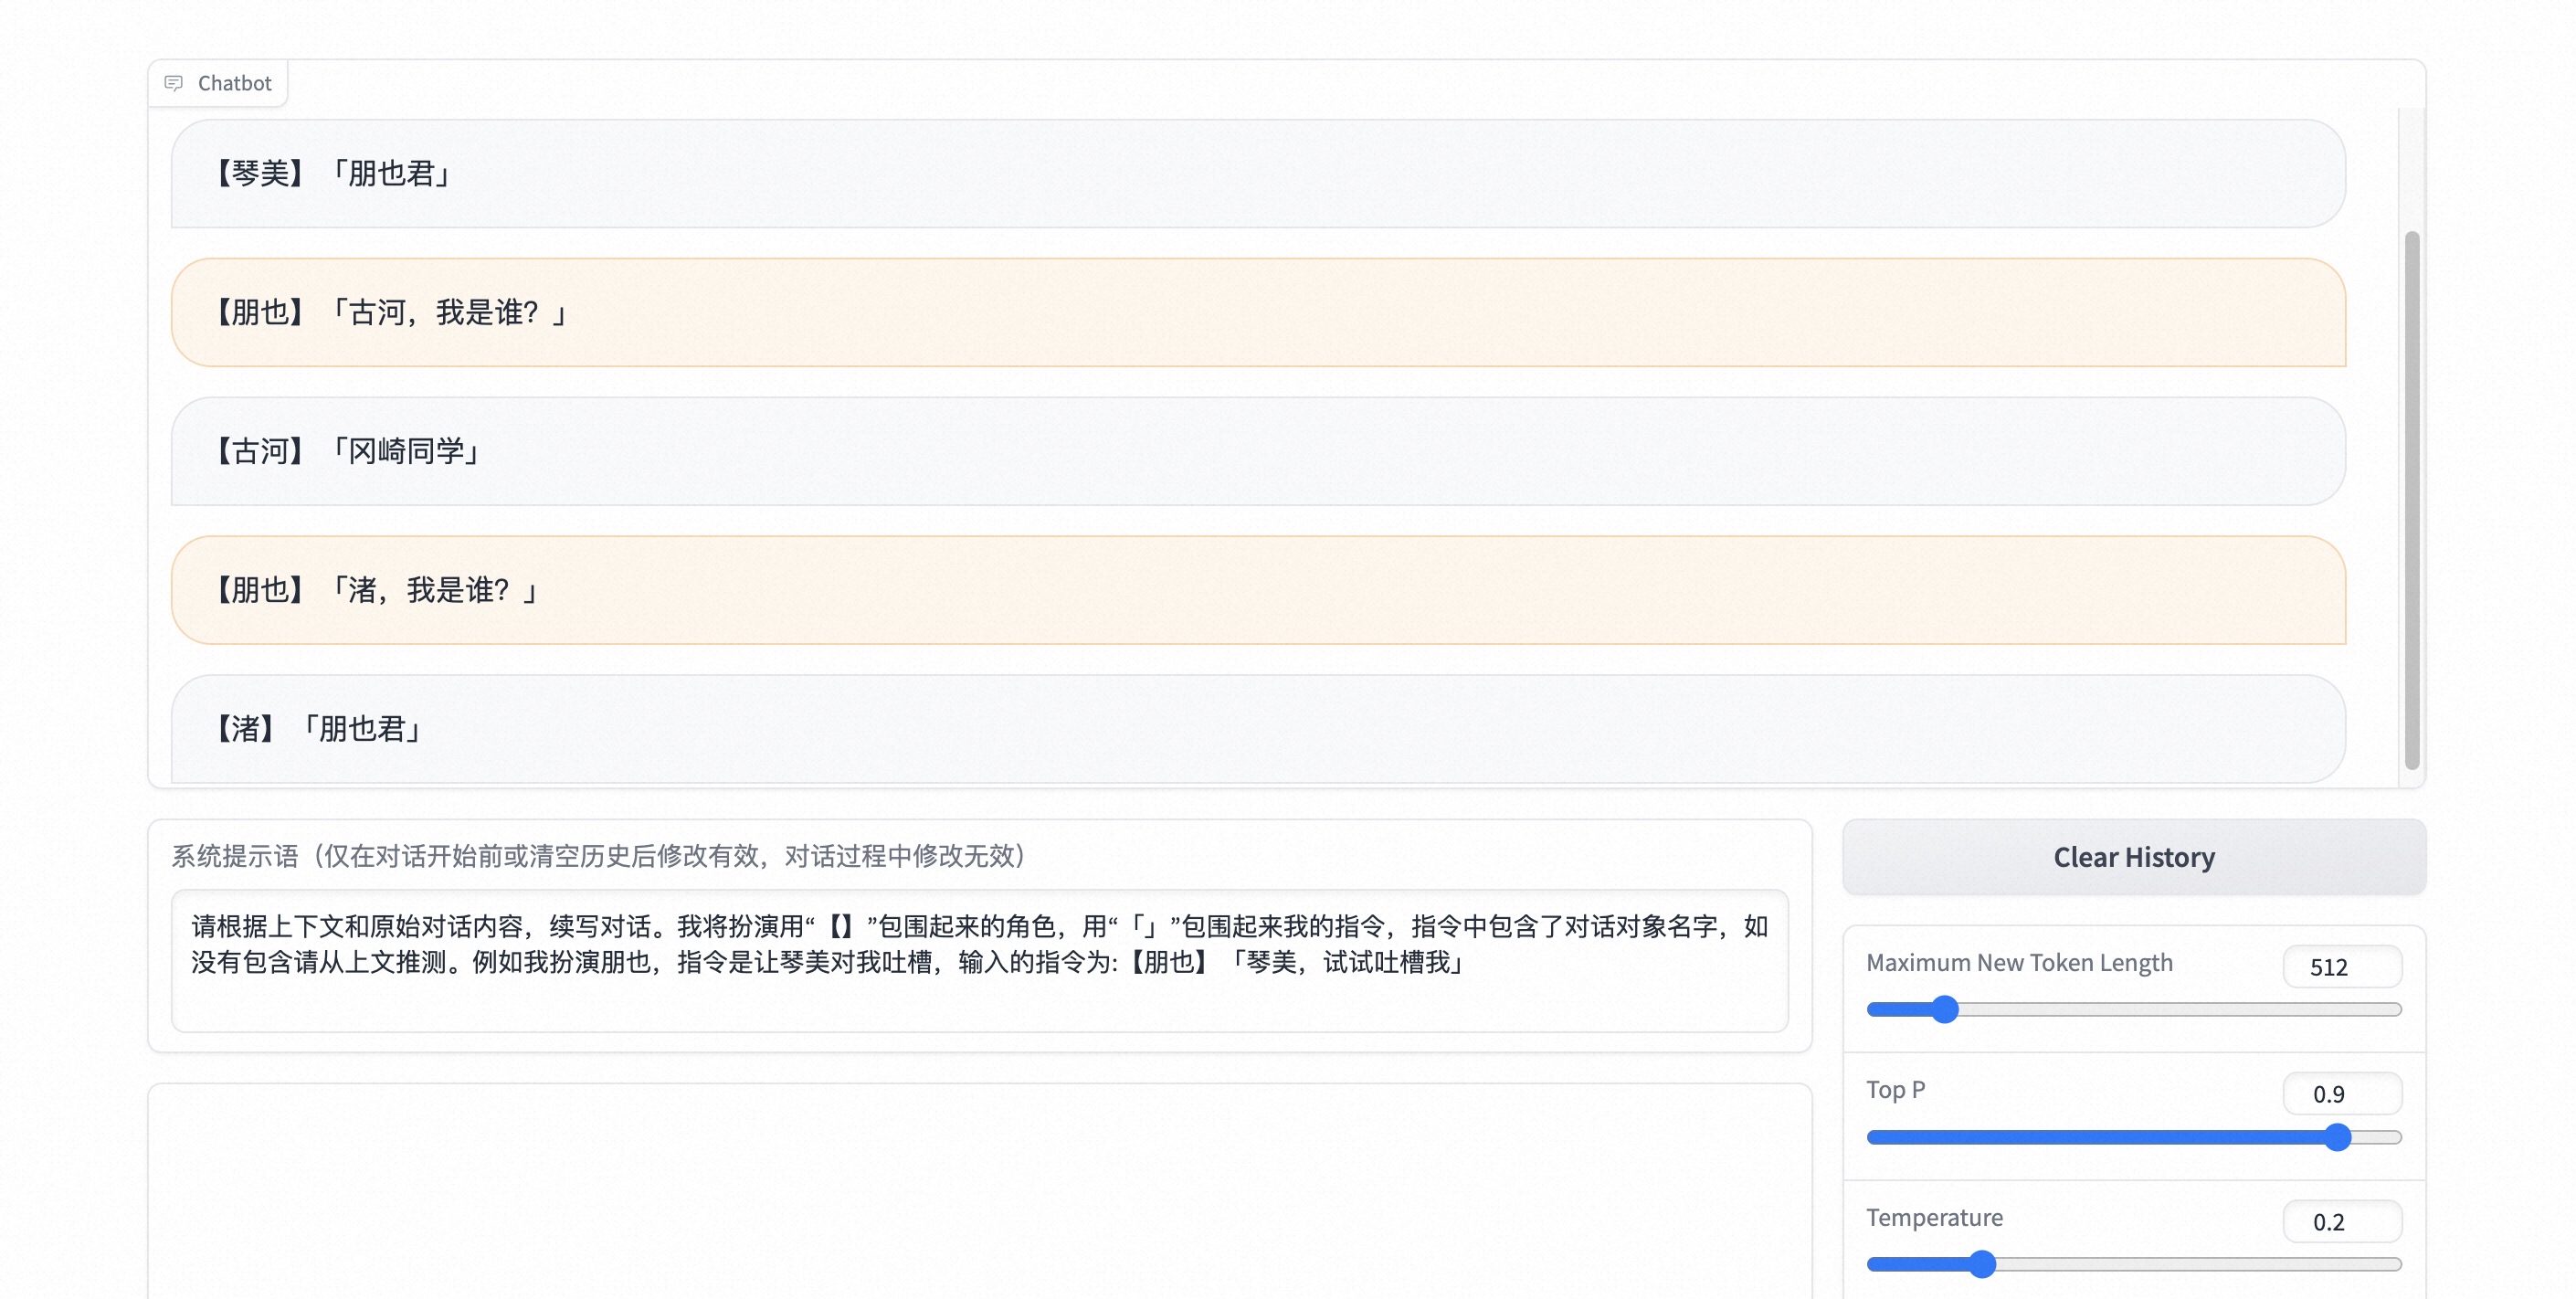Image resolution: width=2576 pixels, height=1299 pixels.
Task: Select message 【琴美】「朋也君」
Action: tap(1258, 174)
